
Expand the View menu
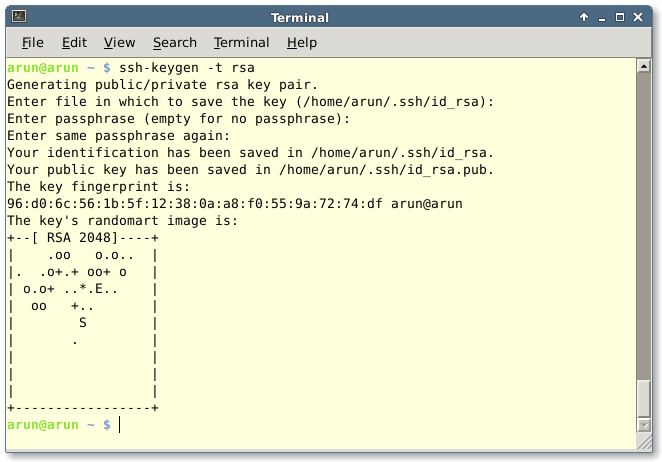coord(119,42)
